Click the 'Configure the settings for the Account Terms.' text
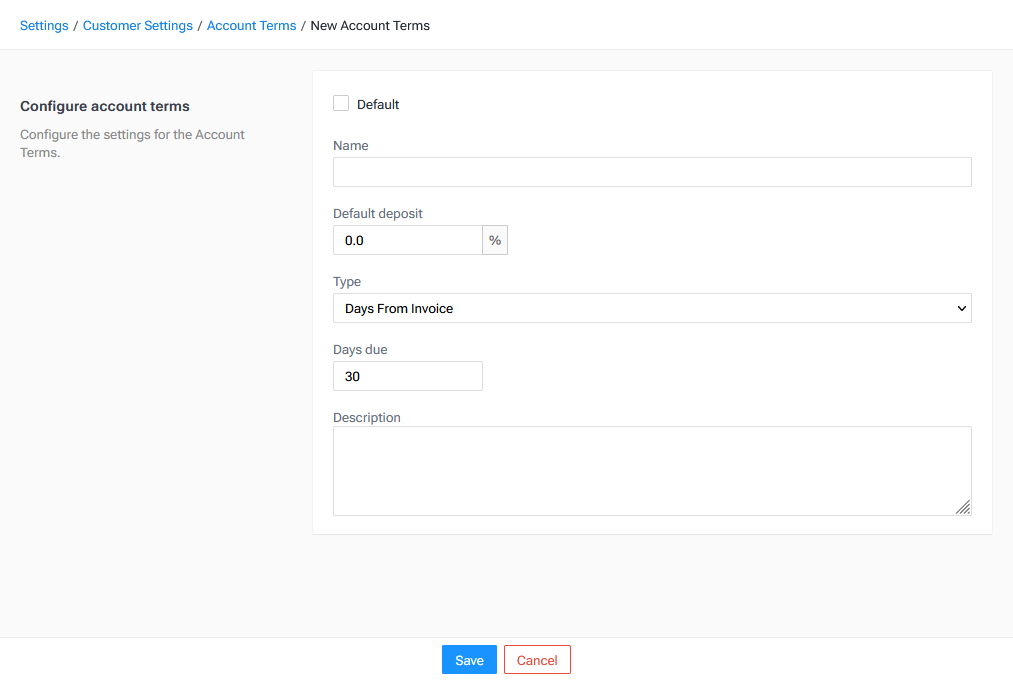Viewport: 1013px width, 687px height. tap(132, 143)
